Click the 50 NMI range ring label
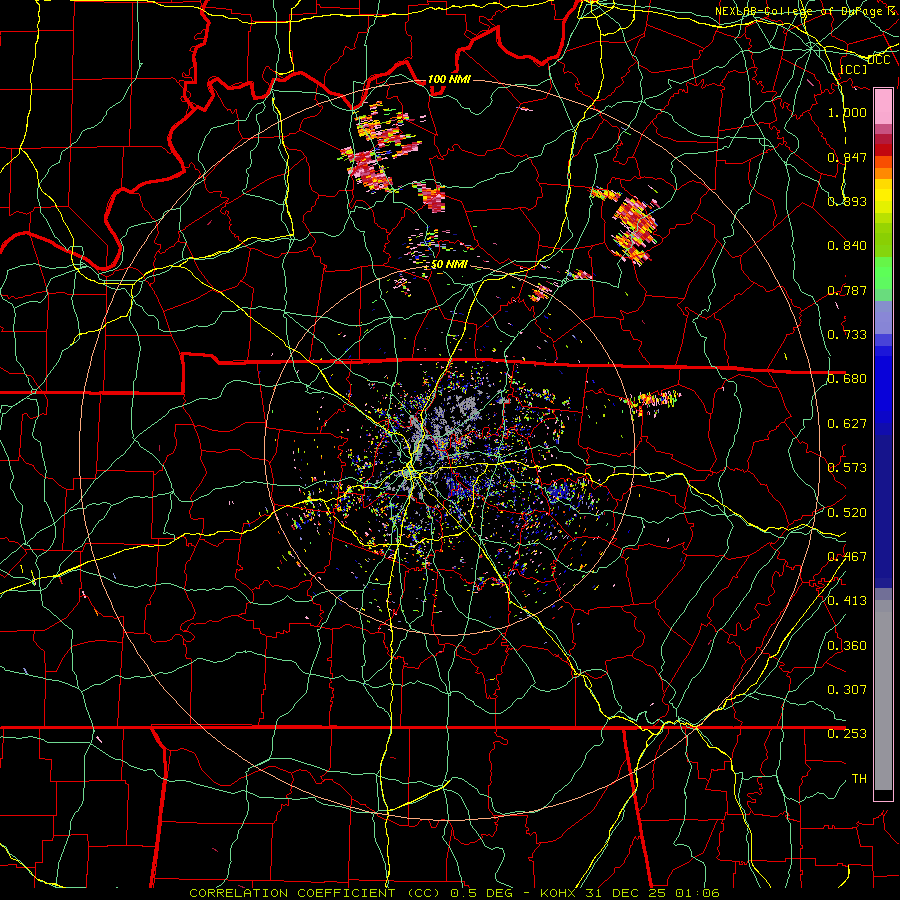Image resolution: width=900 pixels, height=900 pixels. click(x=449, y=265)
